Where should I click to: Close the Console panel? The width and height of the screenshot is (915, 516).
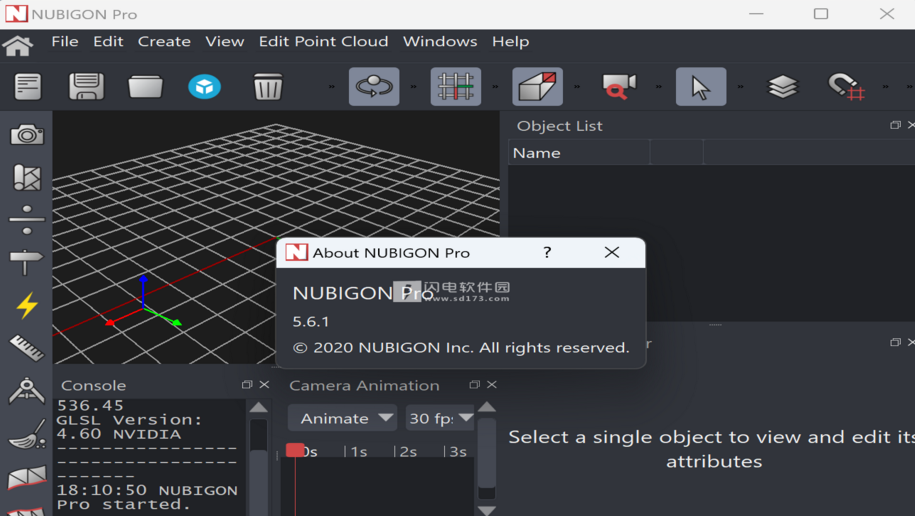(264, 384)
